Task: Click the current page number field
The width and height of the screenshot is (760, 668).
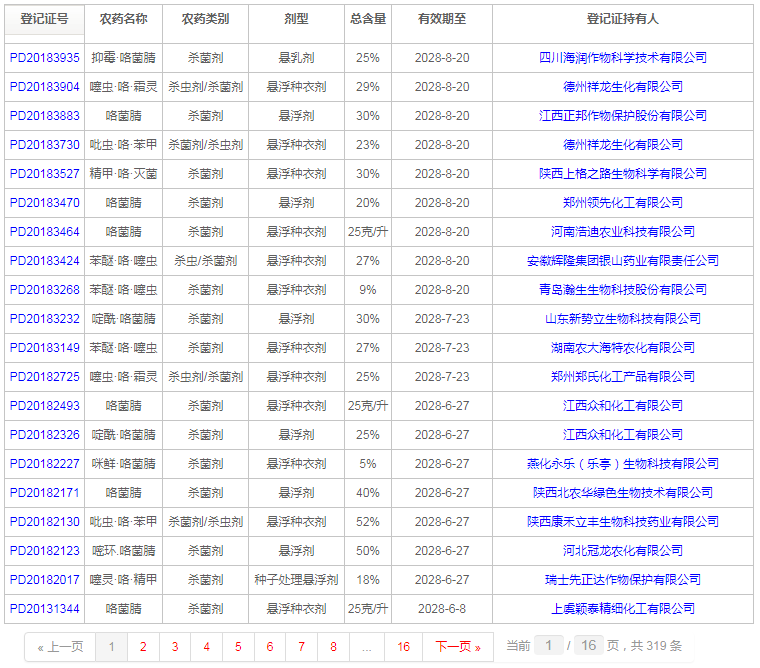Action: point(549,645)
